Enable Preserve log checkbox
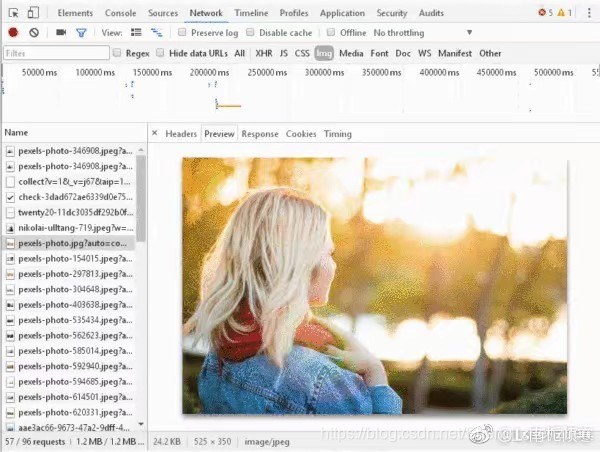600x452 pixels. click(182, 32)
